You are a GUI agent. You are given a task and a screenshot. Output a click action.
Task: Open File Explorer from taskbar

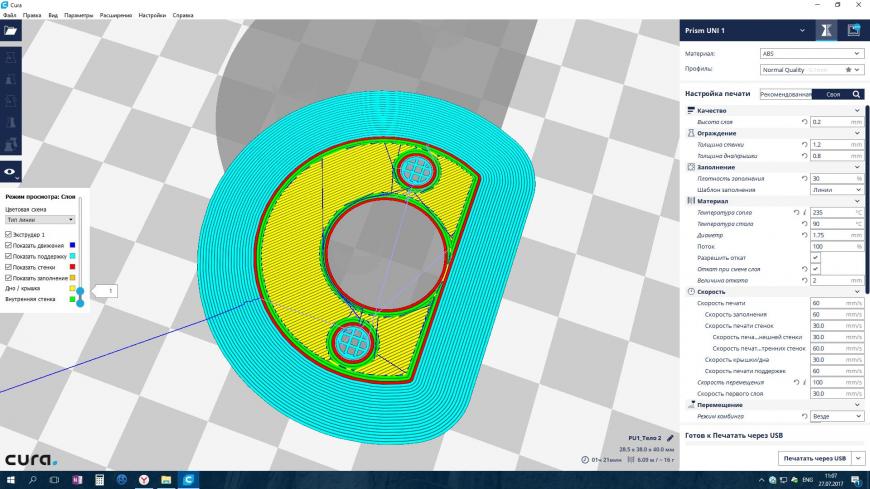pos(166,480)
